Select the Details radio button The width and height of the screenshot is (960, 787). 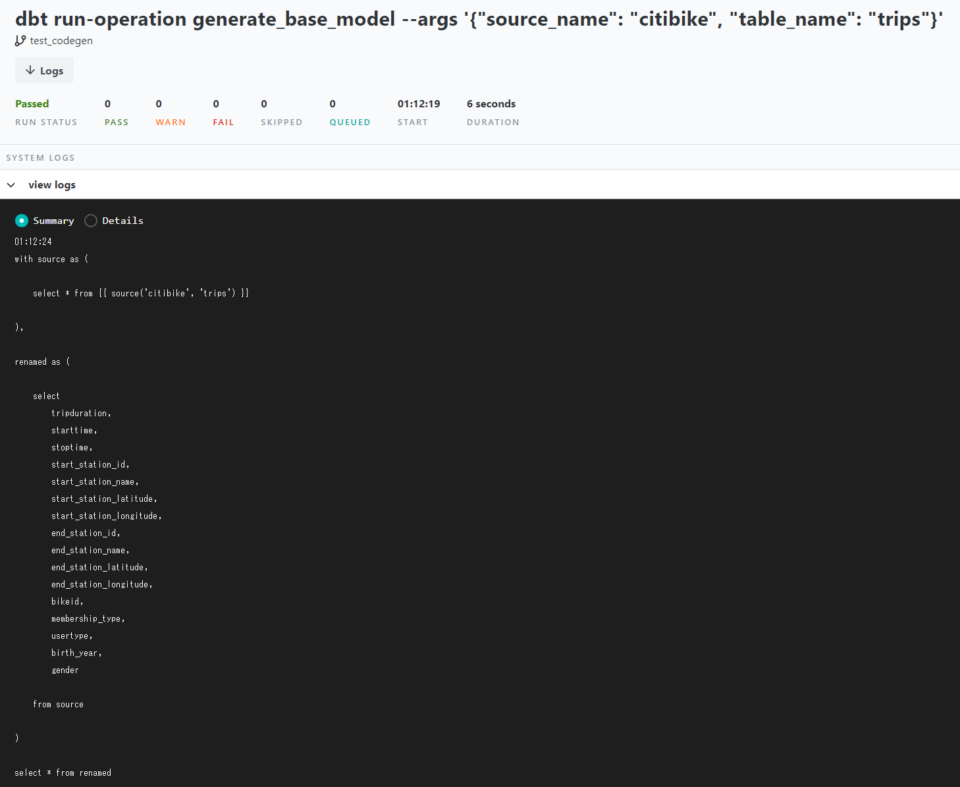(91, 220)
